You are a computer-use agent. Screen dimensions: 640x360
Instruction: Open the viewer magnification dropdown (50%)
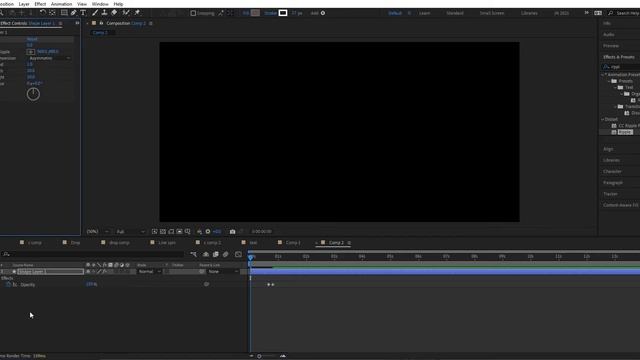point(98,231)
